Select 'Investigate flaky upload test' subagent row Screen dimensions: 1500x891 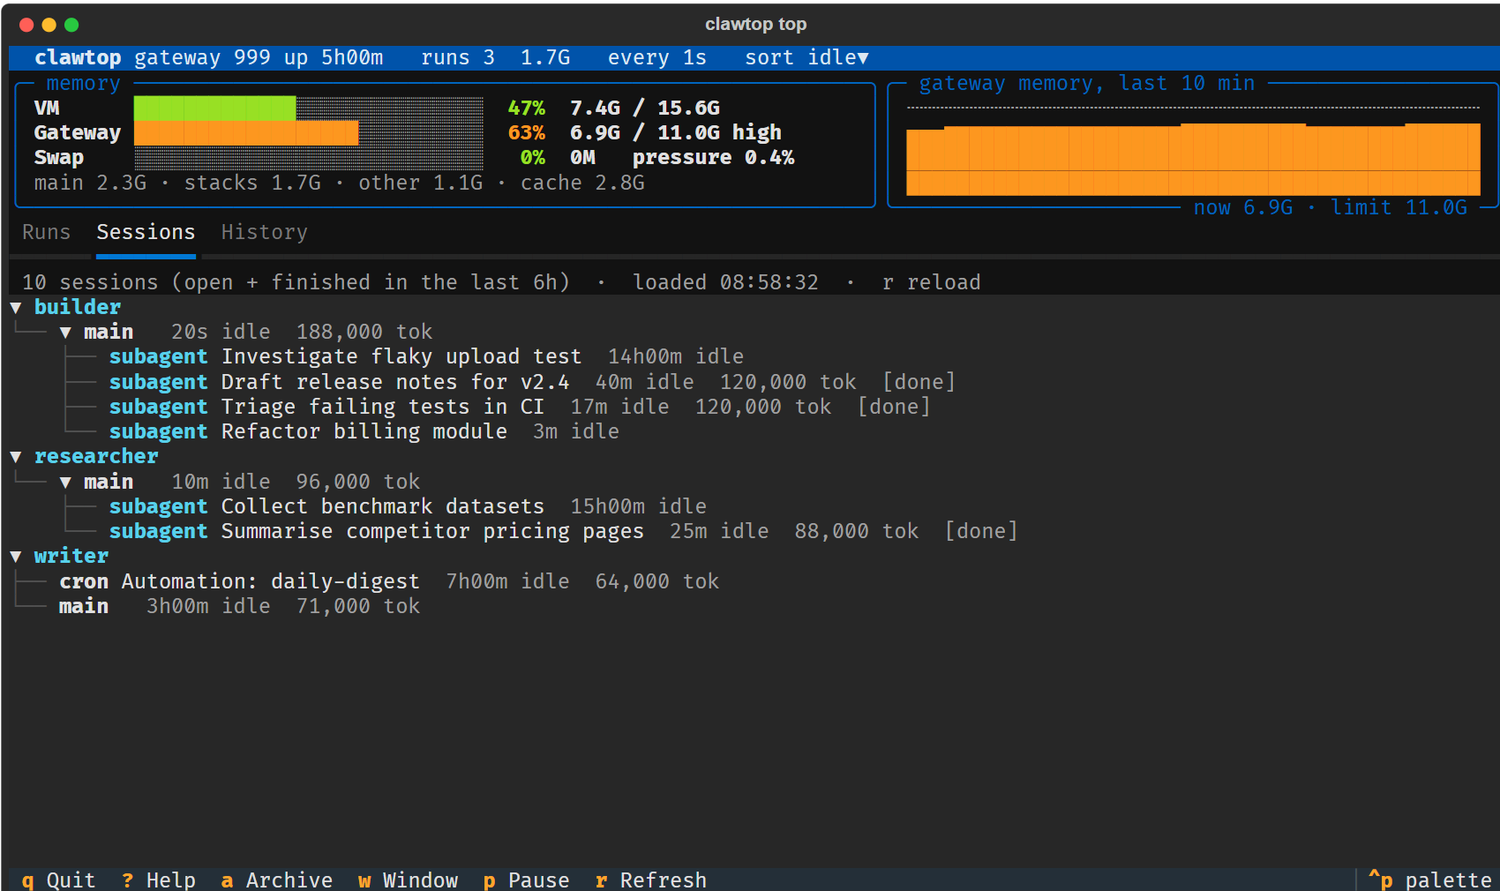tap(426, 357)
